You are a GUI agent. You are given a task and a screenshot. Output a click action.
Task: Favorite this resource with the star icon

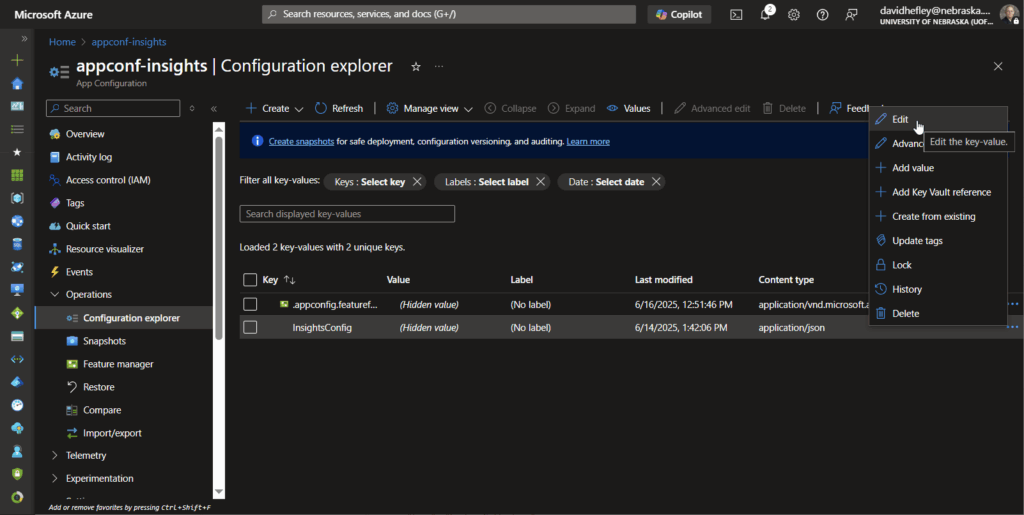[416, 66]
